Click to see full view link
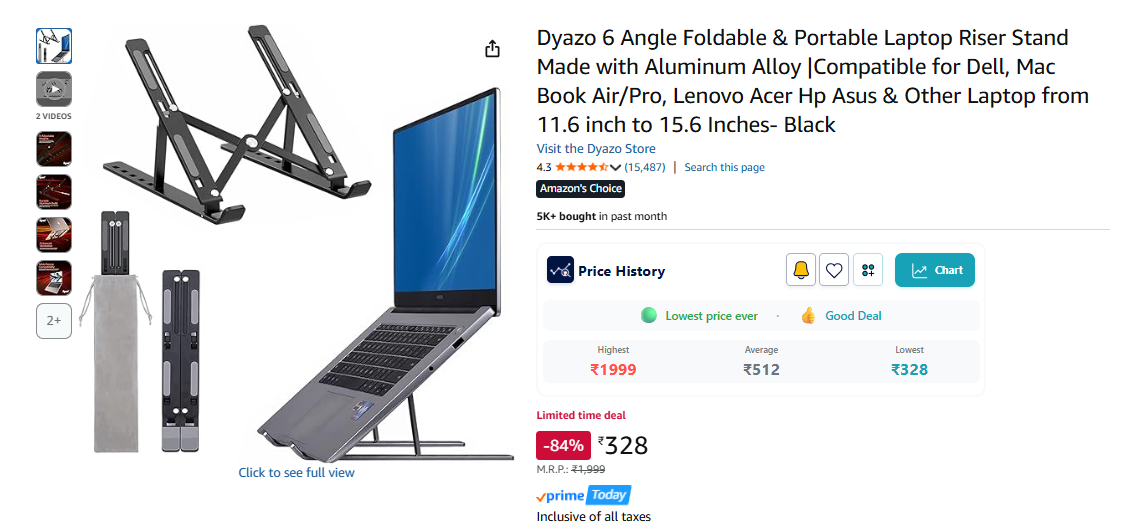This screenshot has width=1134, height=523. tap(297, 472)
